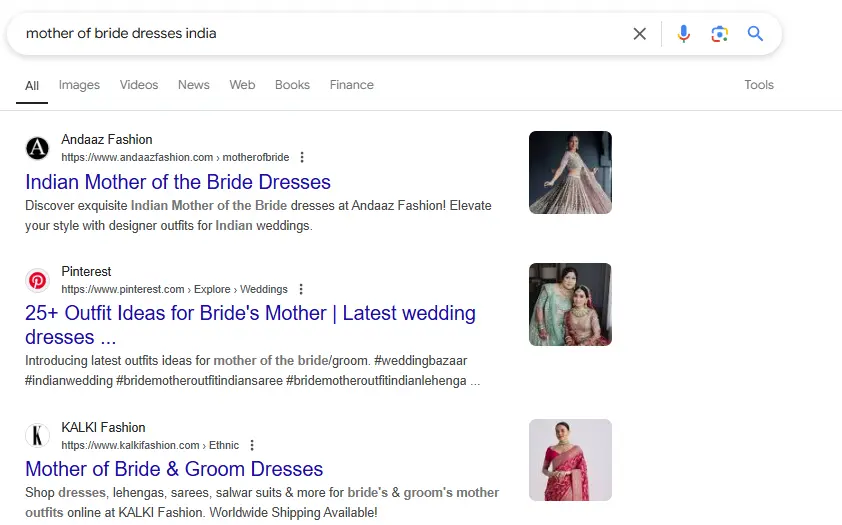
Task: Open three-dot menu for KALKI Fashion result
Action: click(x=252, y=445)
